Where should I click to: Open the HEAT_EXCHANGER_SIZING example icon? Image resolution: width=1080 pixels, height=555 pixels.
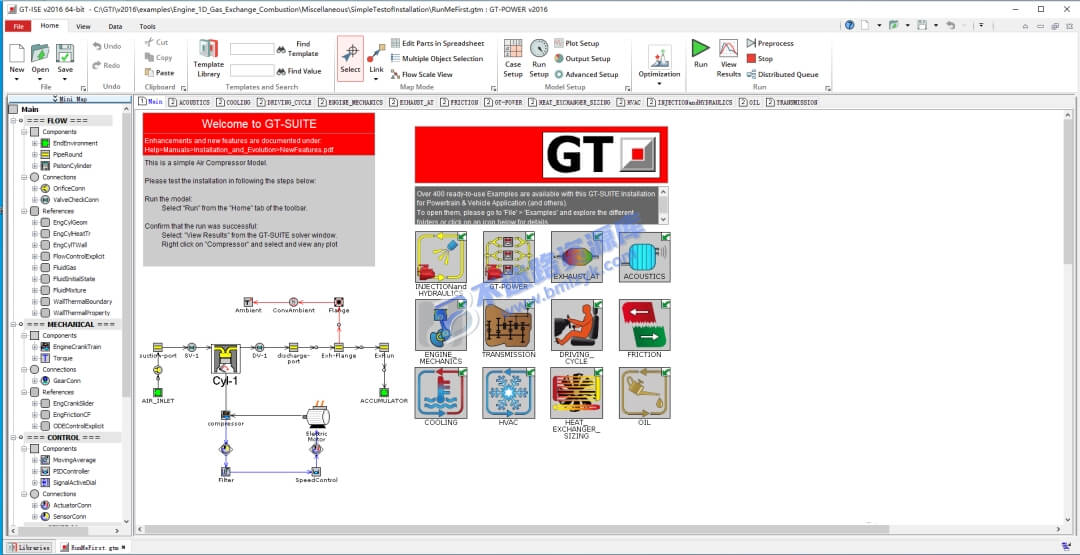pyautogui.click(x=577, y=392)
